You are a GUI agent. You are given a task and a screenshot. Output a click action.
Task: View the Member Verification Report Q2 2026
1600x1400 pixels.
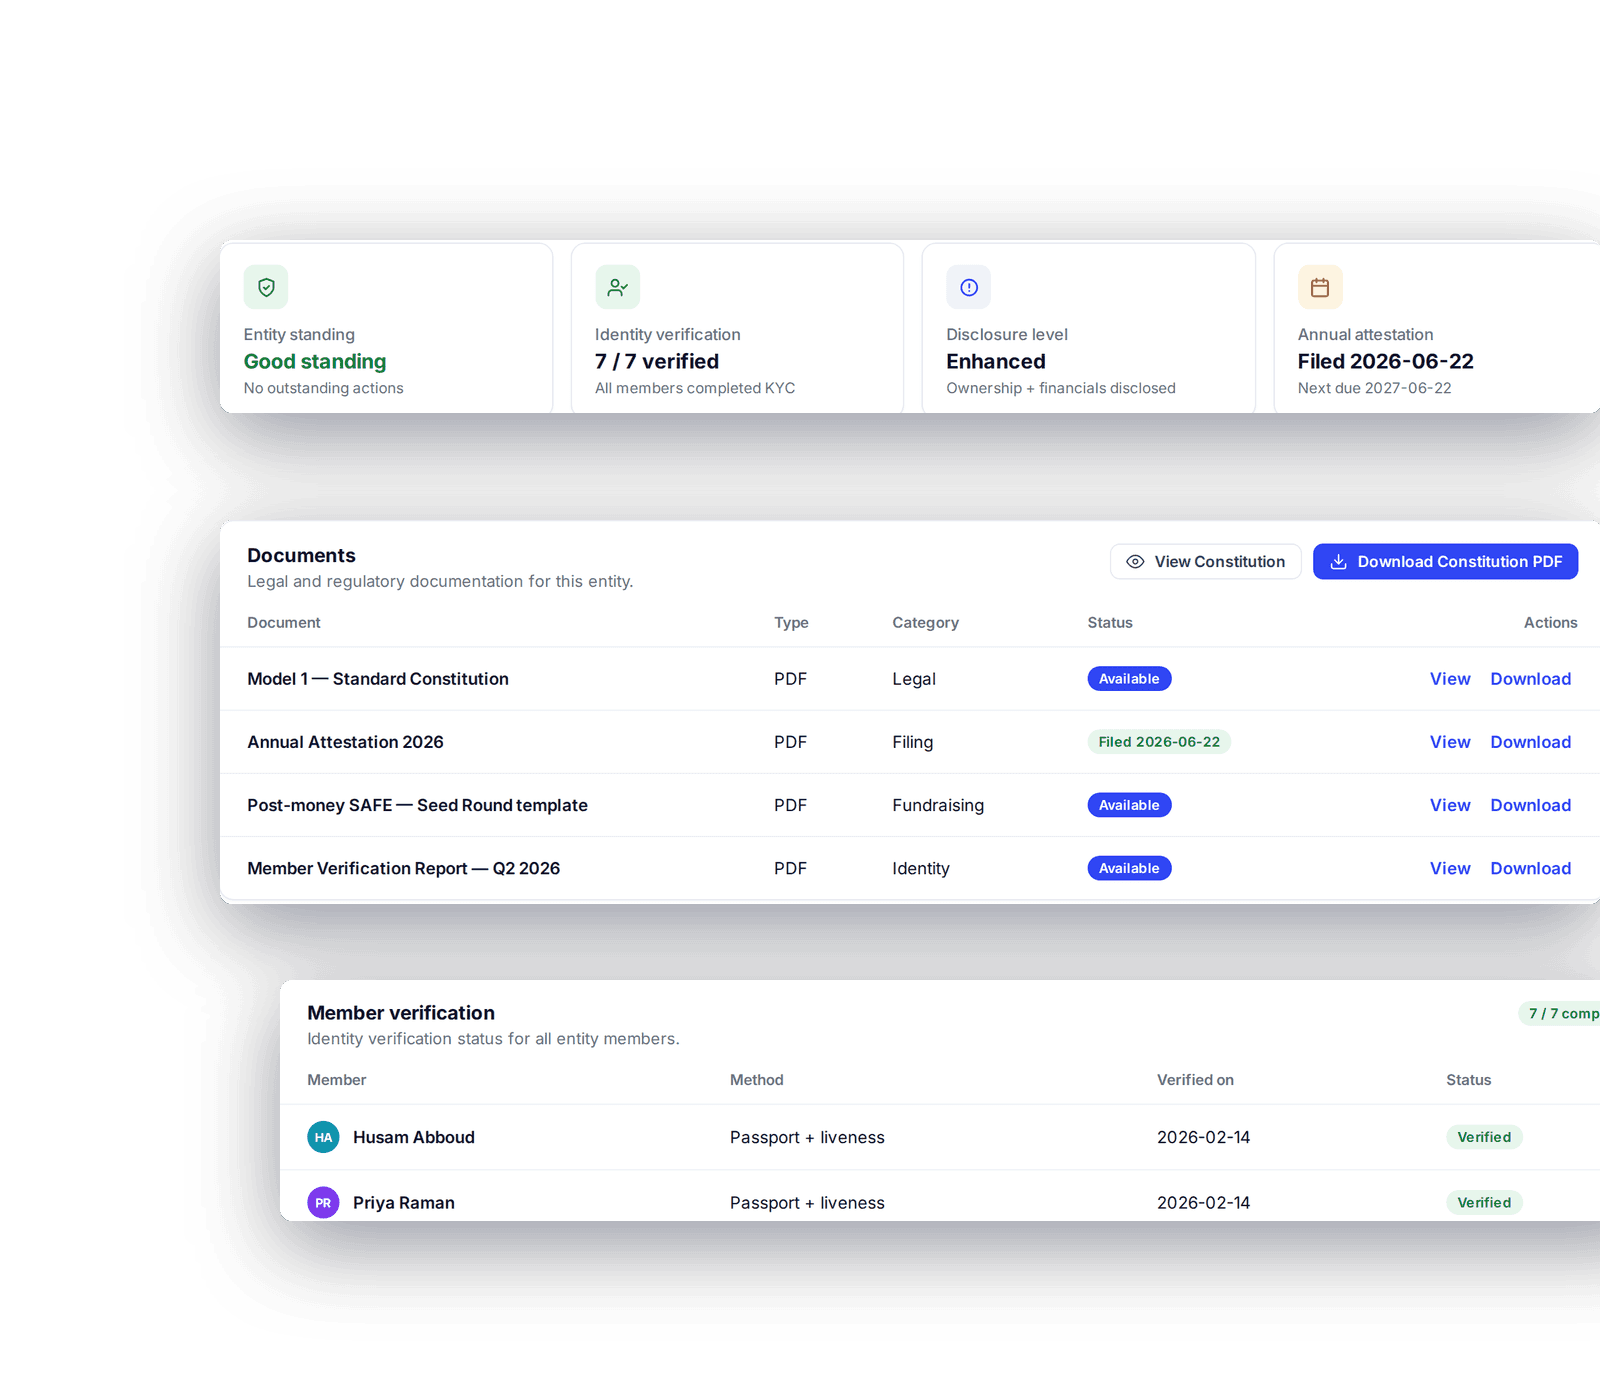(1449, 868)
